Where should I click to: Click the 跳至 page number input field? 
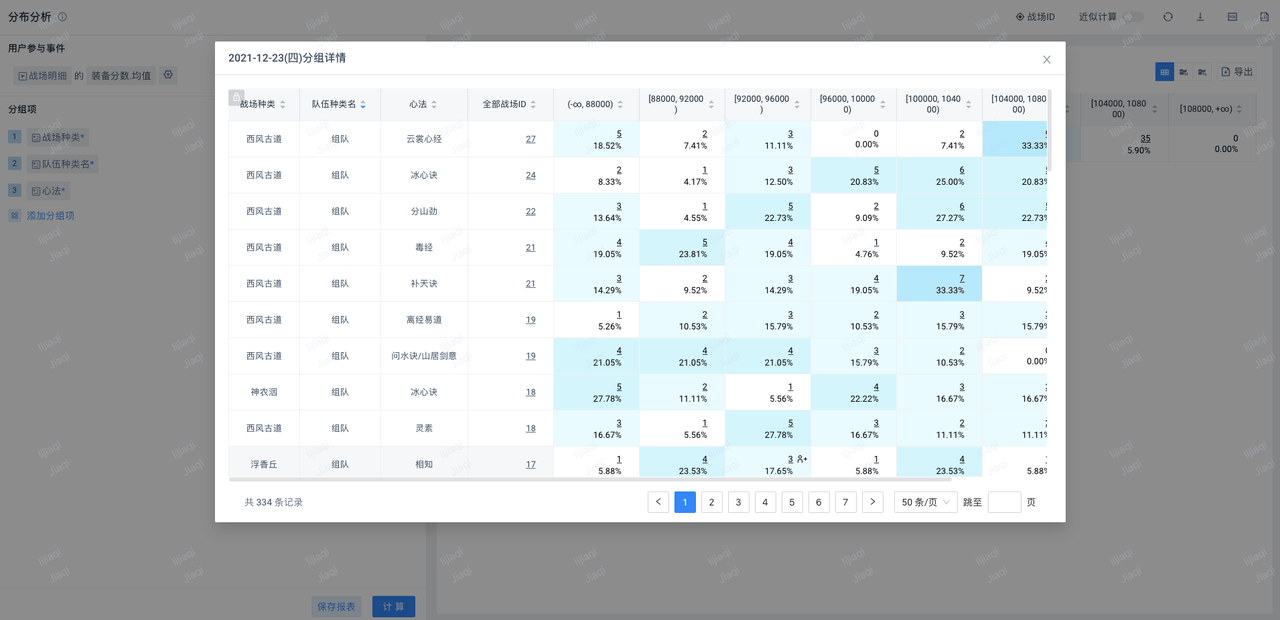(x=1004, y=502)
